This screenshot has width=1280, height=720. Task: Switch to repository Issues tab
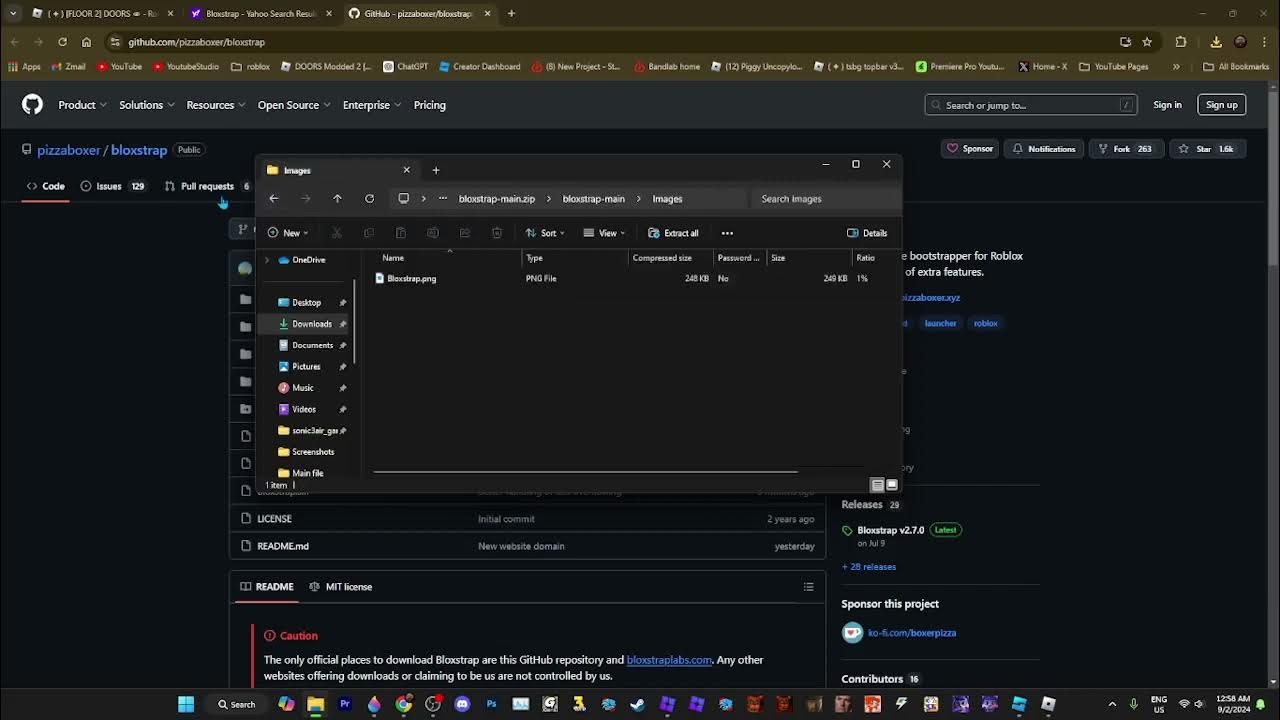(x=112, y=186)
